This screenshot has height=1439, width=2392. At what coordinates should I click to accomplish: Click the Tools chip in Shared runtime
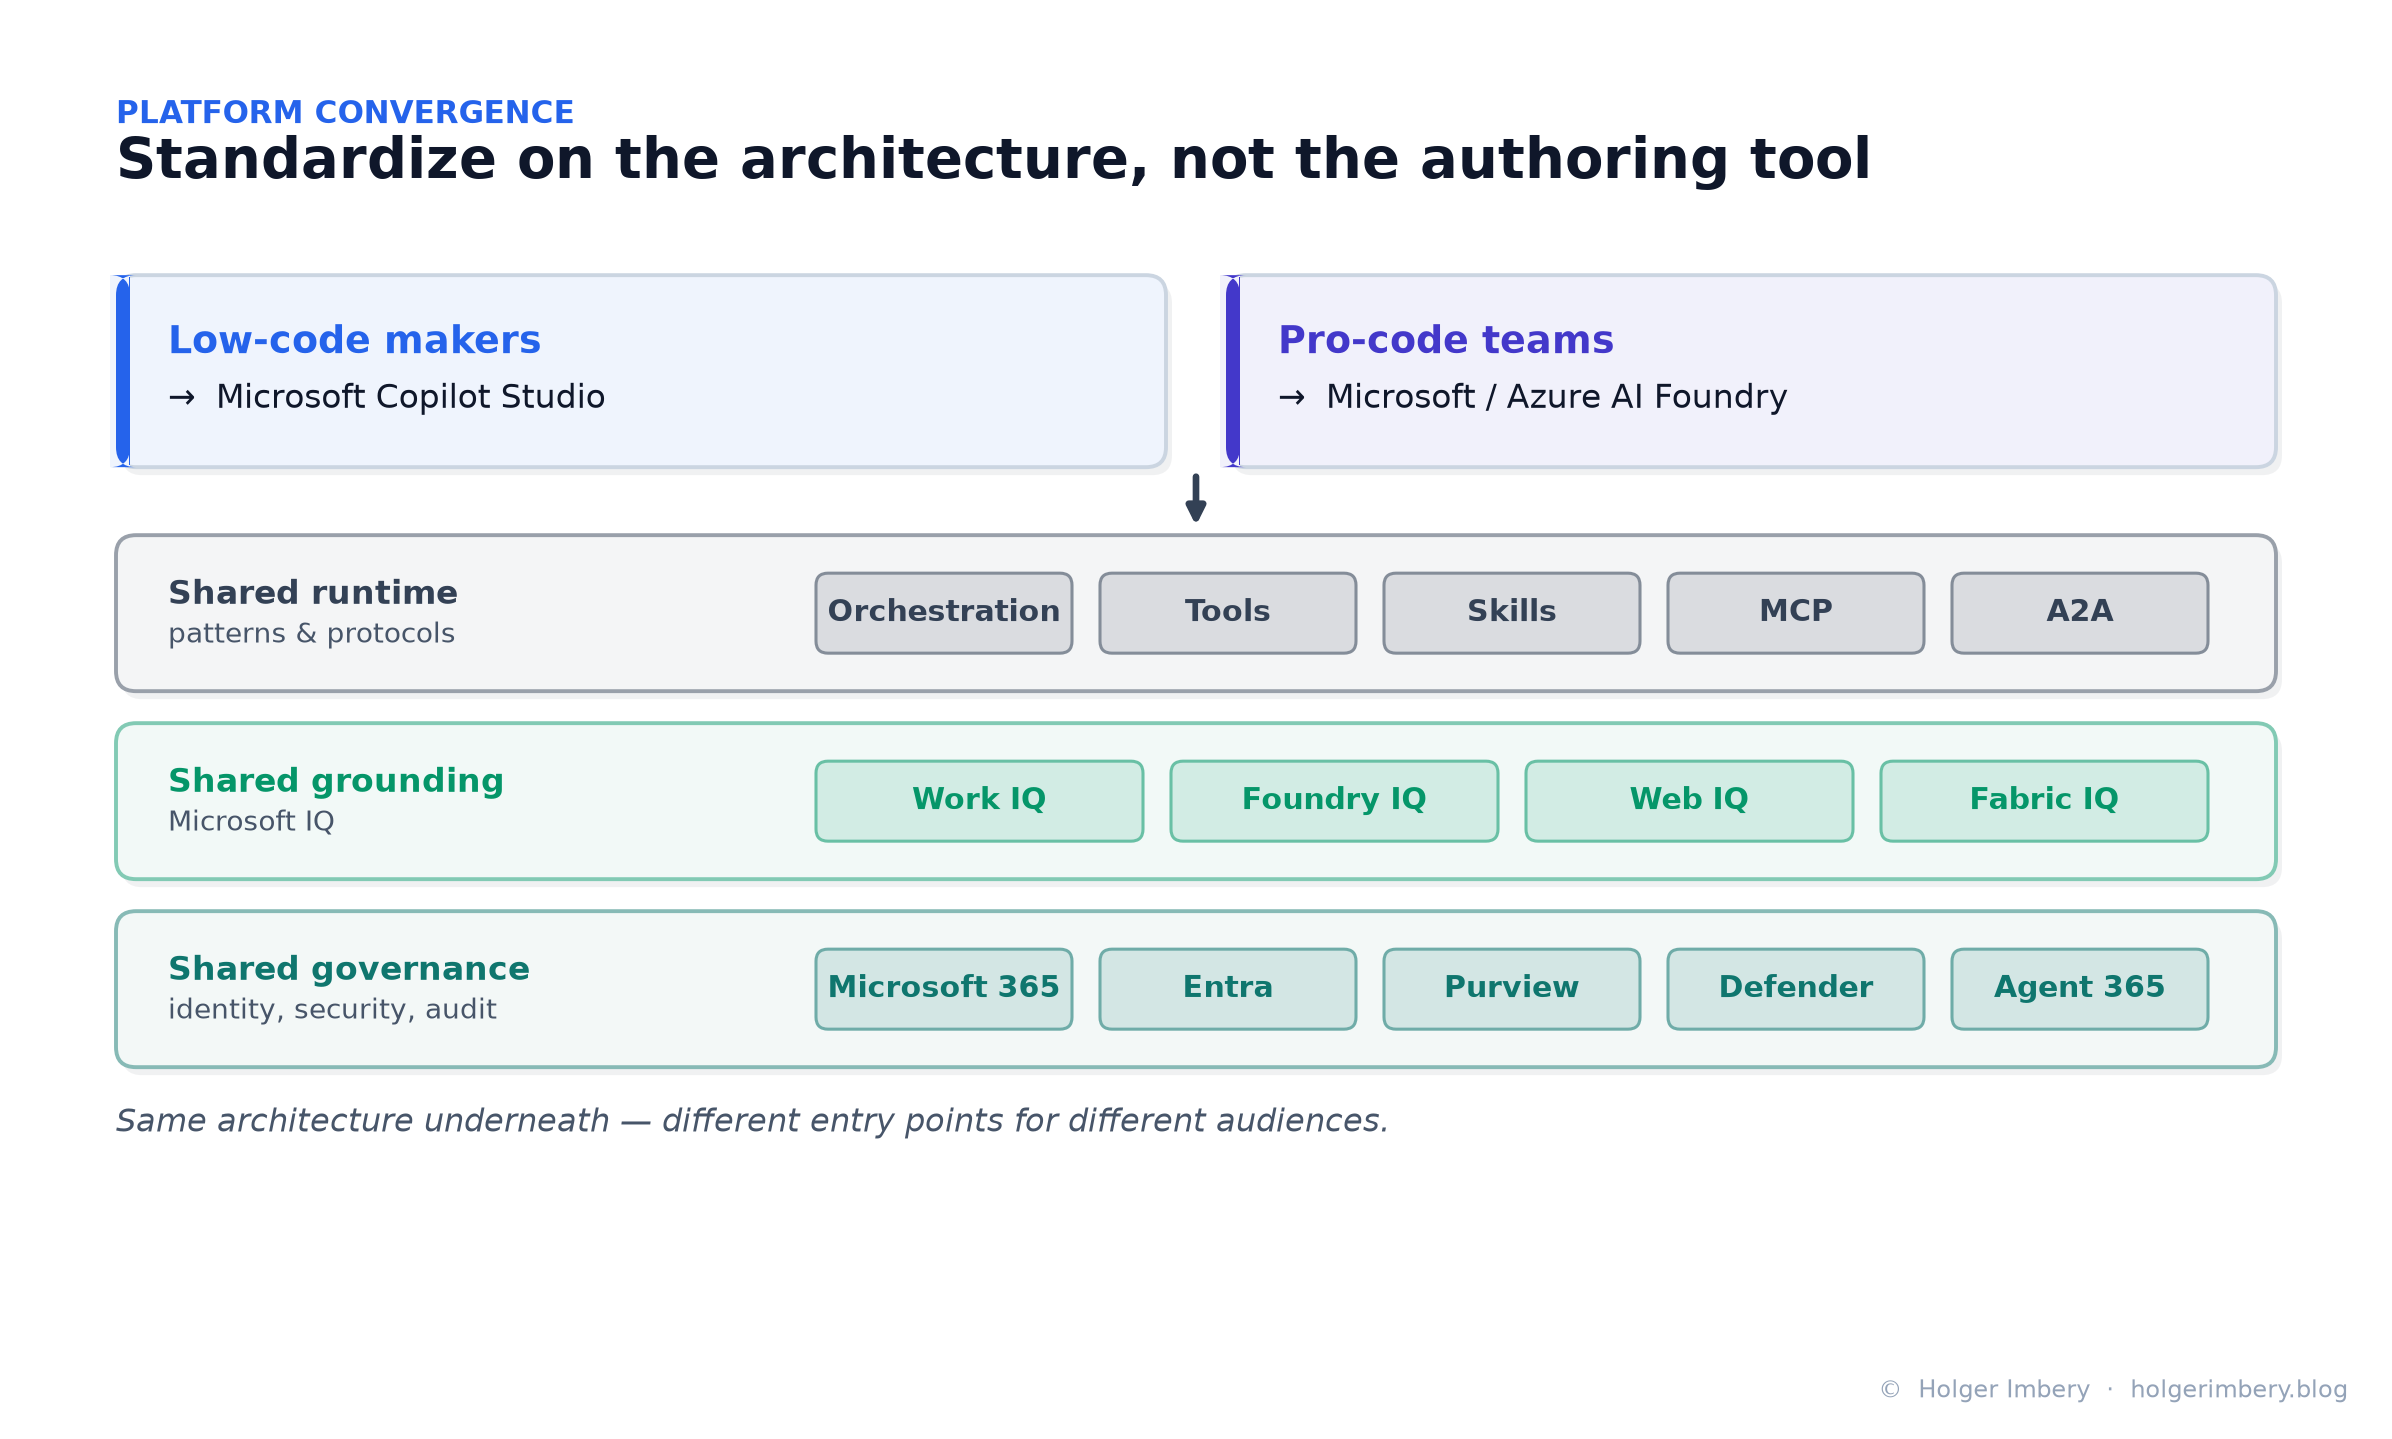pyautogui.click(x=1228, y=613)
